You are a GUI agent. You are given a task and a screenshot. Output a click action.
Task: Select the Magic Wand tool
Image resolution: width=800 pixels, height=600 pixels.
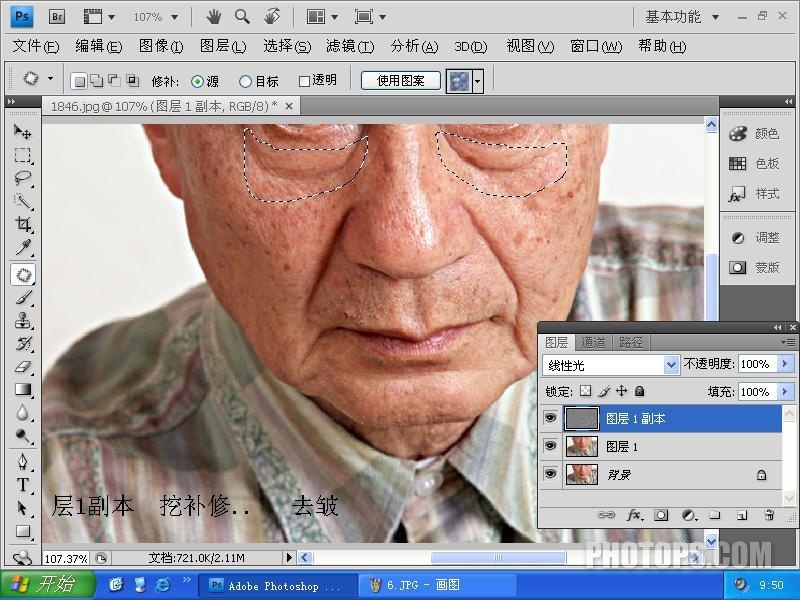pyautogui.click(x=22, y=201)
